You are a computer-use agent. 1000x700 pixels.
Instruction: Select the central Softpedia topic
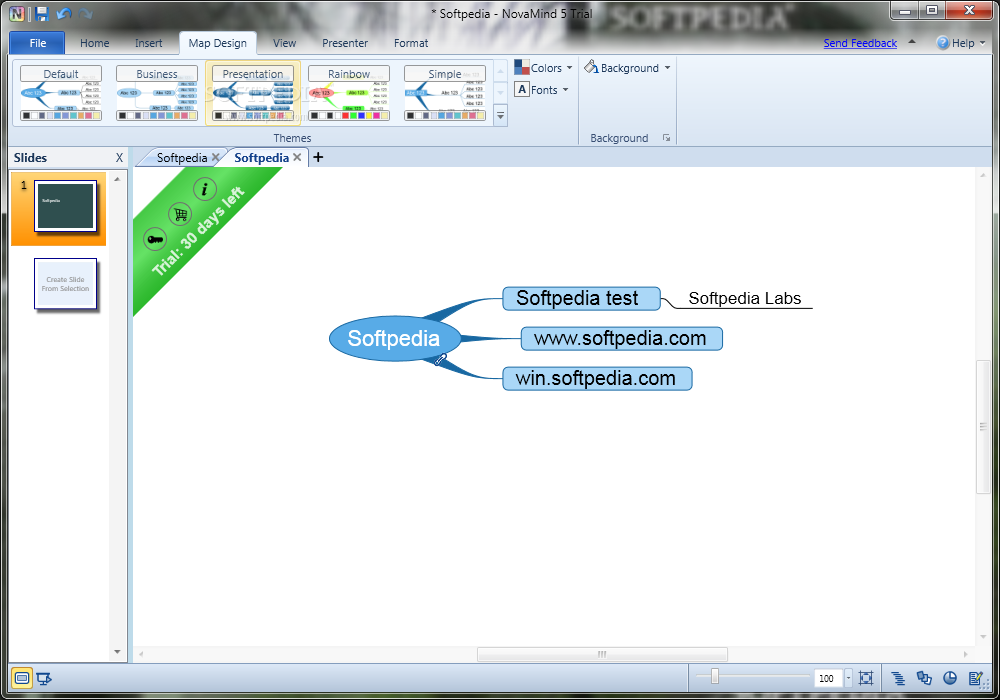click(x=394, y=338)
